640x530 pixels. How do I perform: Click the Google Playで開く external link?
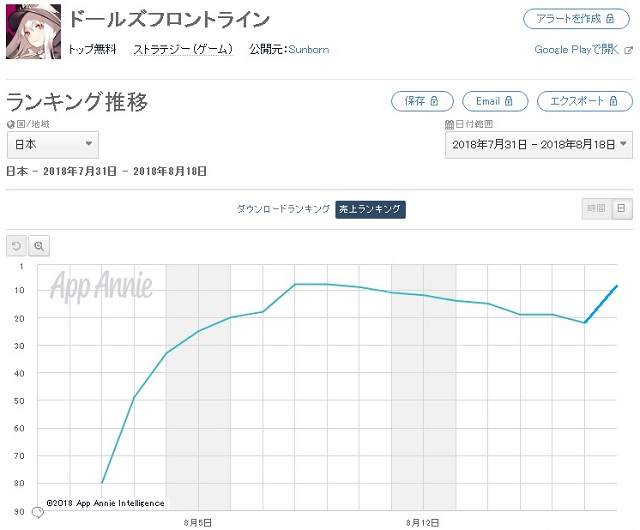click(x=583, y=49)
